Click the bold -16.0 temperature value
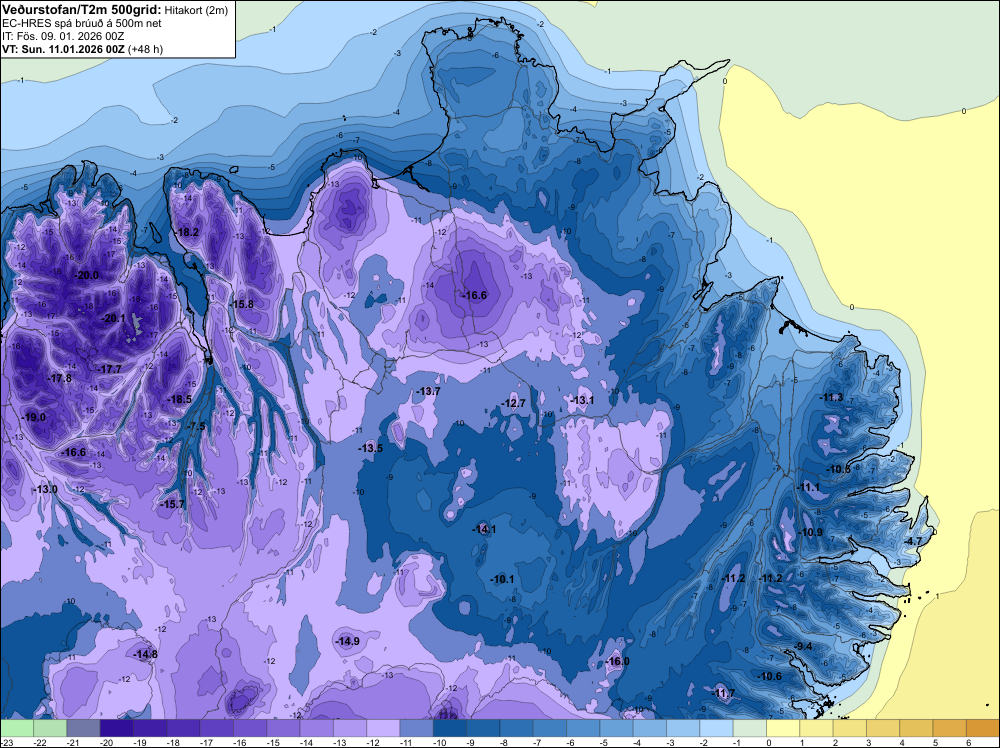The width and height of the screenshot is (1000, 748). pyautogui.click(x=617, y=661)
